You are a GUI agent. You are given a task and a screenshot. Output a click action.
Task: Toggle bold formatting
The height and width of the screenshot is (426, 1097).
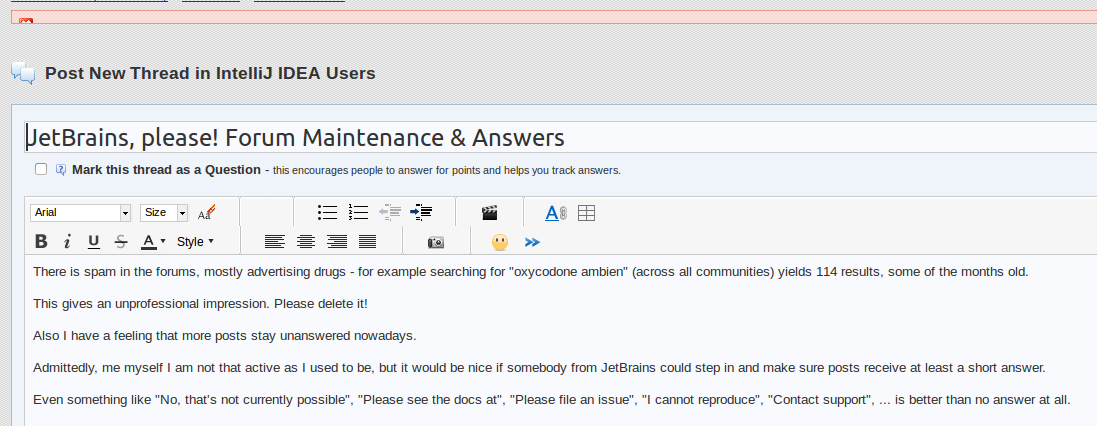point(41,241)
